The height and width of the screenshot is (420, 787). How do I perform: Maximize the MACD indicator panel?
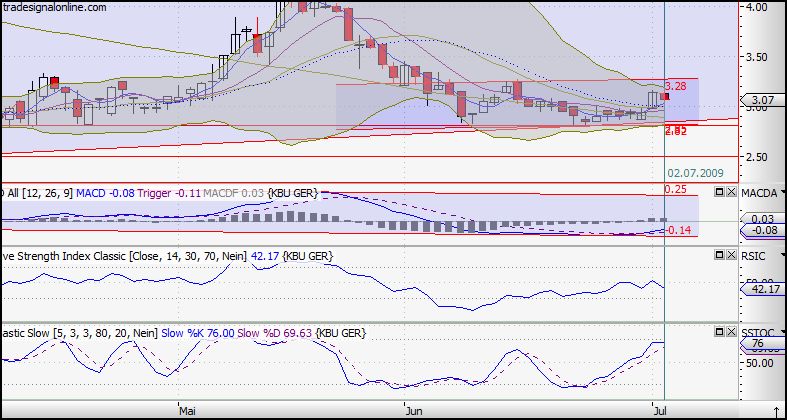(x=718, y=192)
